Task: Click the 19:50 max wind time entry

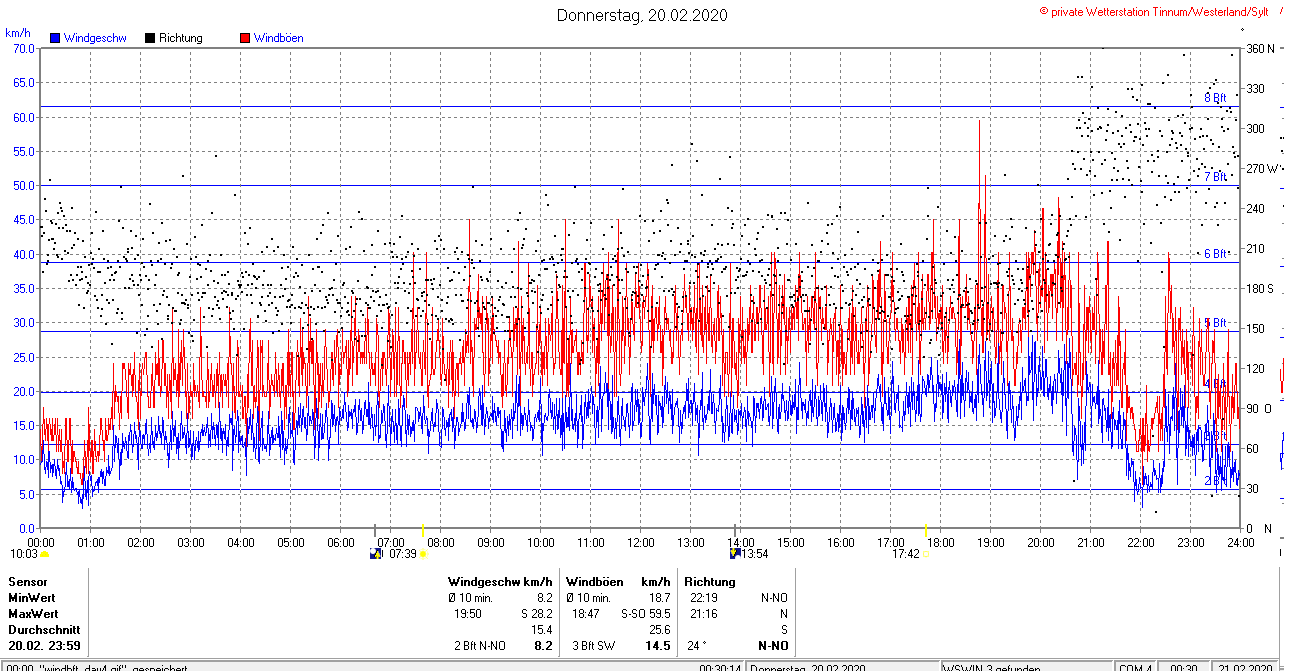Action: click(467, 613)
